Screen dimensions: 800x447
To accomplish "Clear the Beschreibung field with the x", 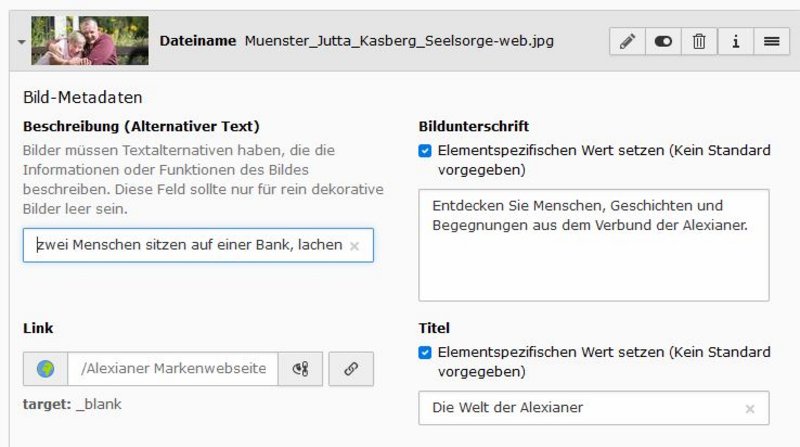I will click(x=354, y=246).
